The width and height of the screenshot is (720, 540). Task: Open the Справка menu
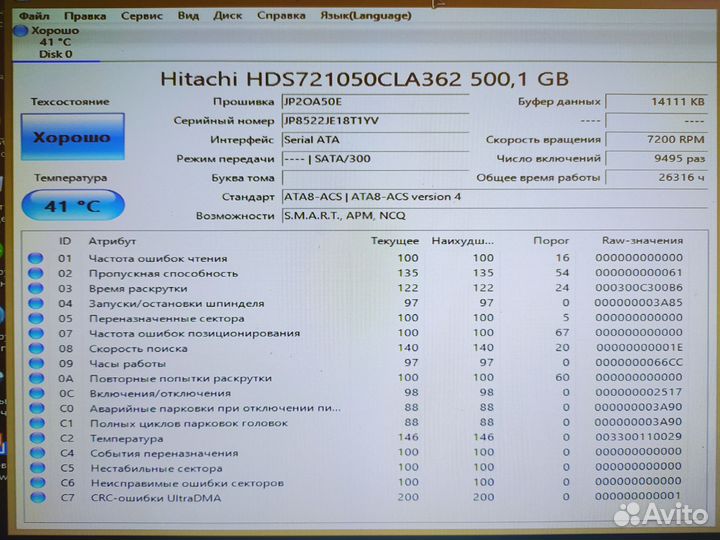(281, 16)
